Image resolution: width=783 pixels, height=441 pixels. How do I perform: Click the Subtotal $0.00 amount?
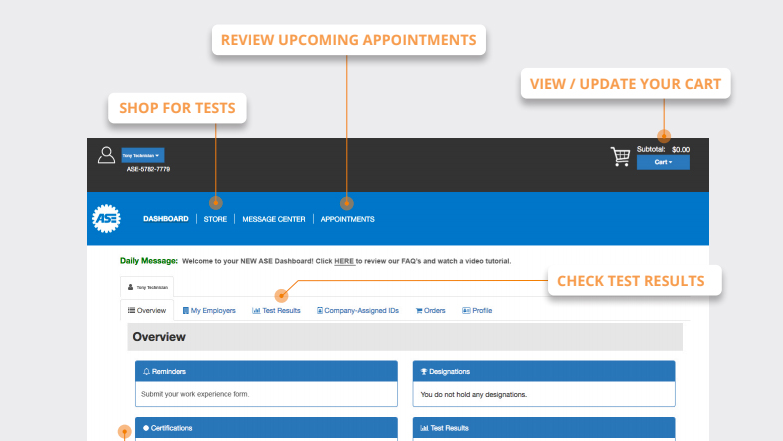(x=681, y=149)
